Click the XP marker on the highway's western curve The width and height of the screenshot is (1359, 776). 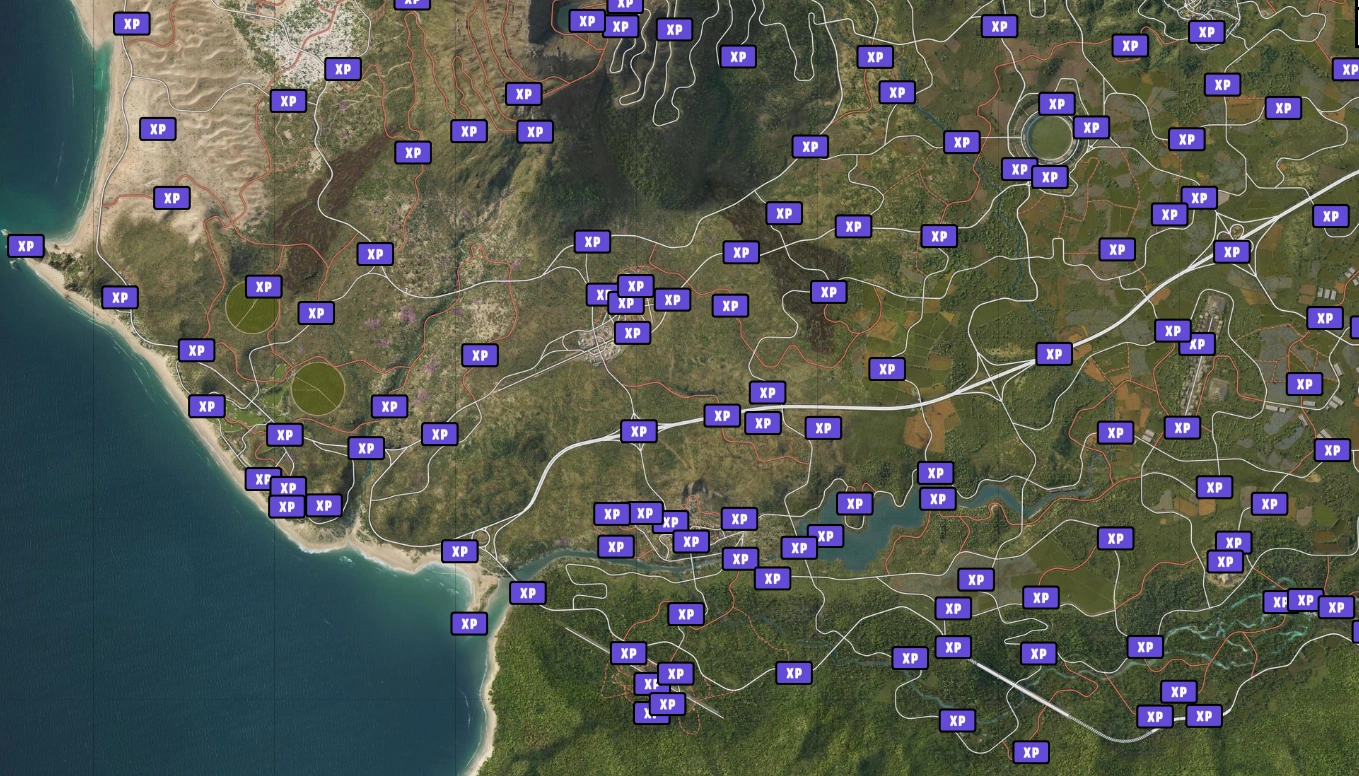638,432
